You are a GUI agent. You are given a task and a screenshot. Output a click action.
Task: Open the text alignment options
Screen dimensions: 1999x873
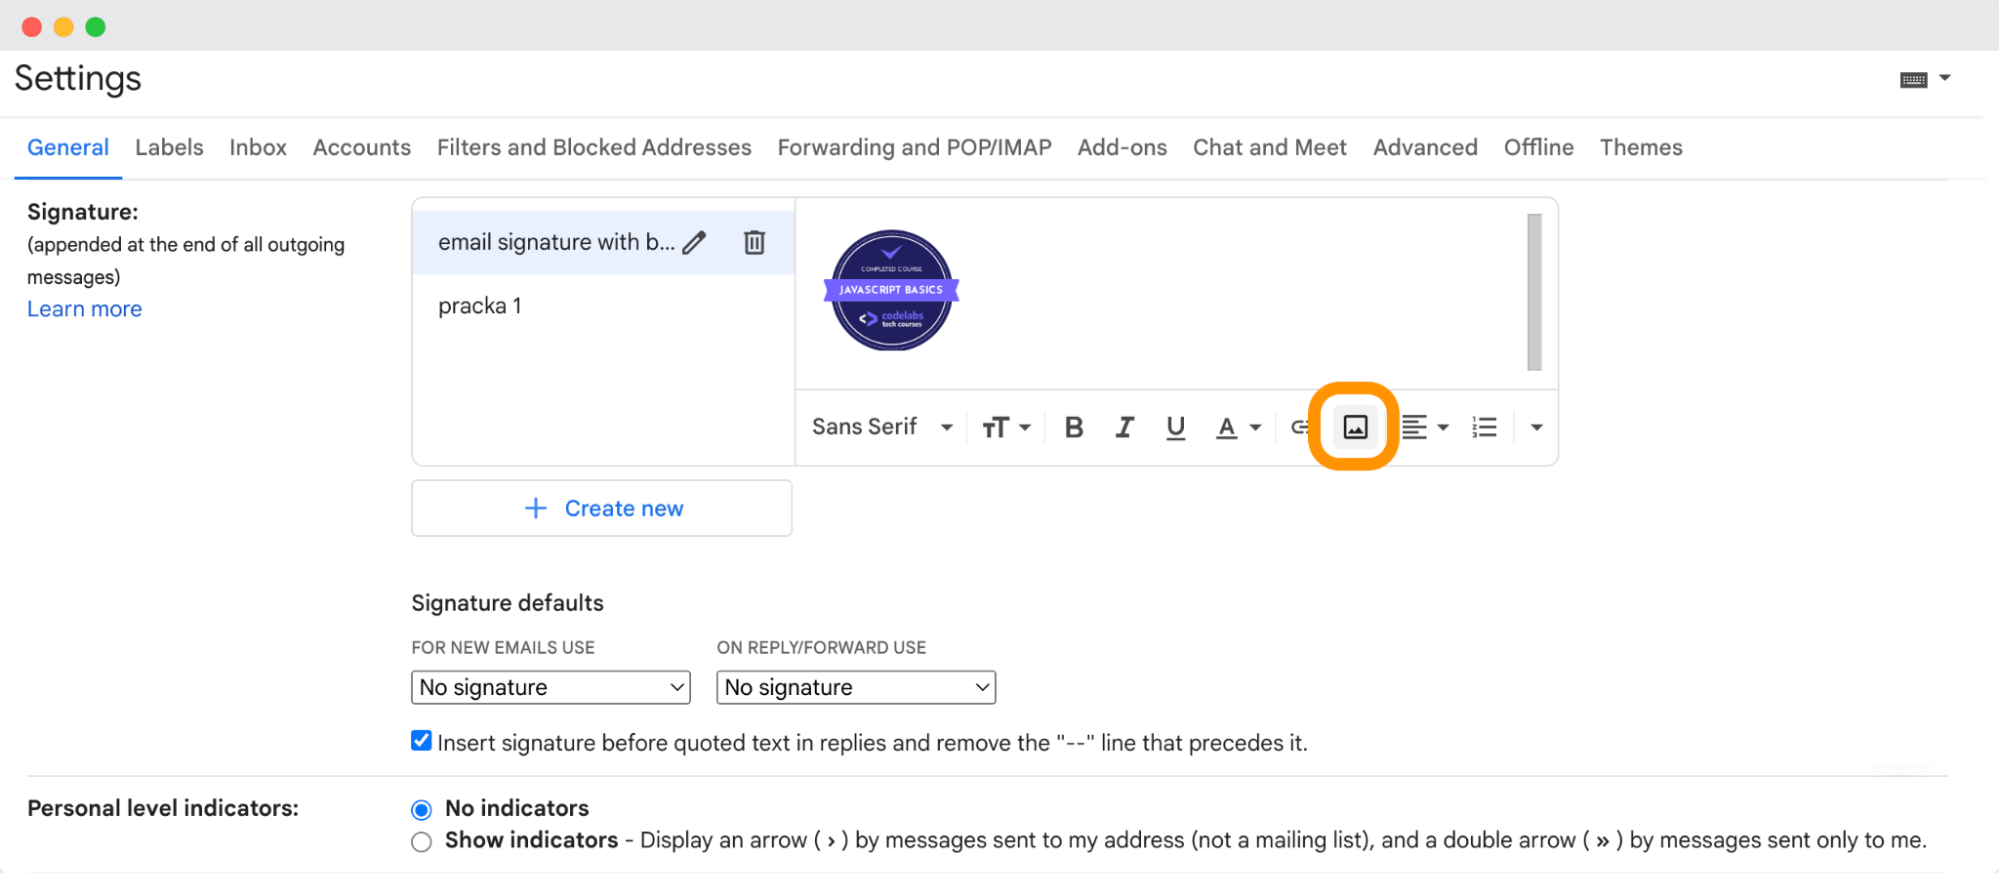click(1414, 428)
